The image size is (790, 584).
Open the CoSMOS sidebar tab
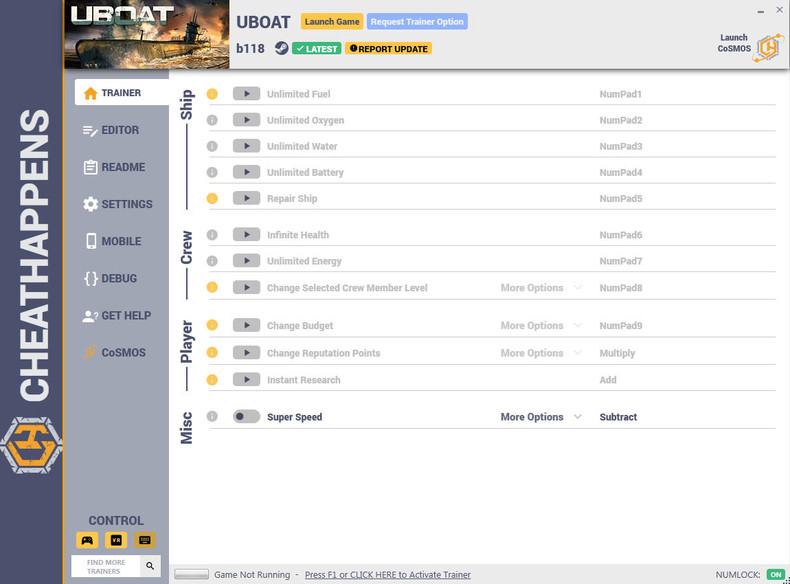[x=117, y=353]
